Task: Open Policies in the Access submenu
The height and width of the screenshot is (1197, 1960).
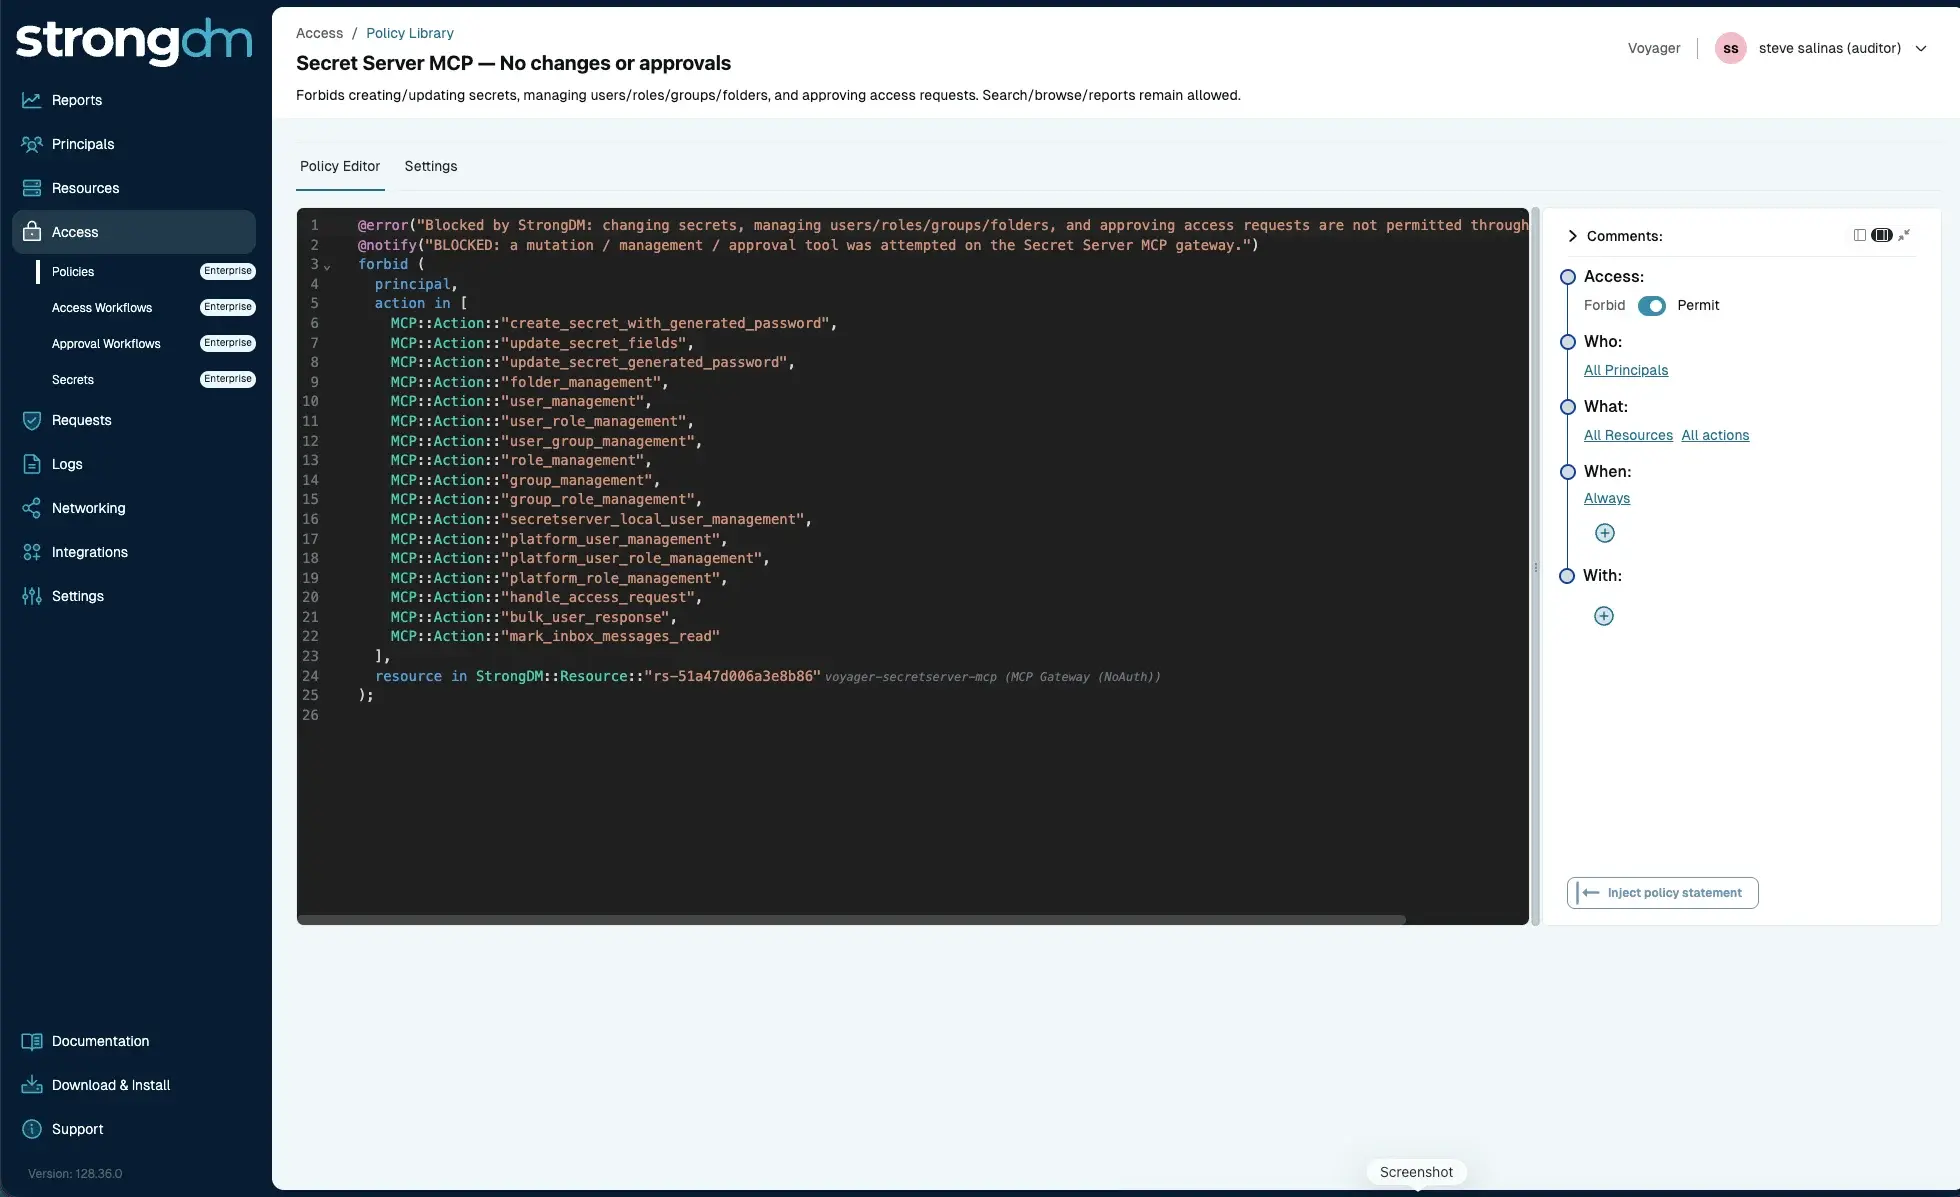Action: click(x=73, y=272)
